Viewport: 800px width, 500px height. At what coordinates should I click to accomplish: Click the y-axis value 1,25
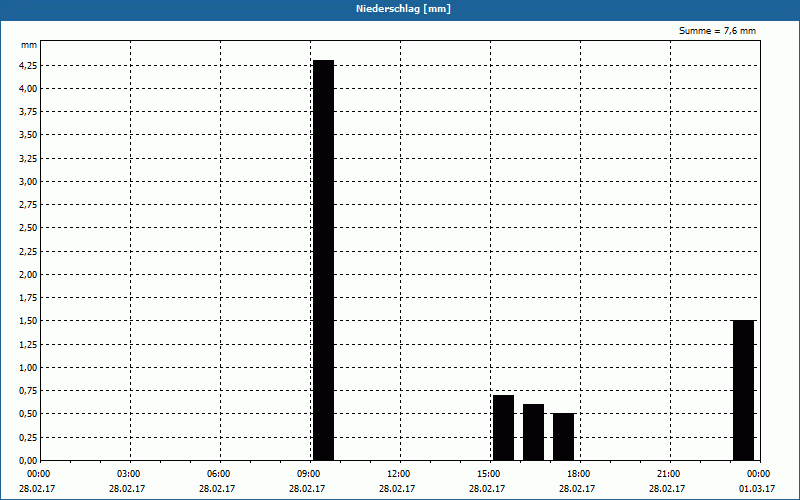coord(28,344)
